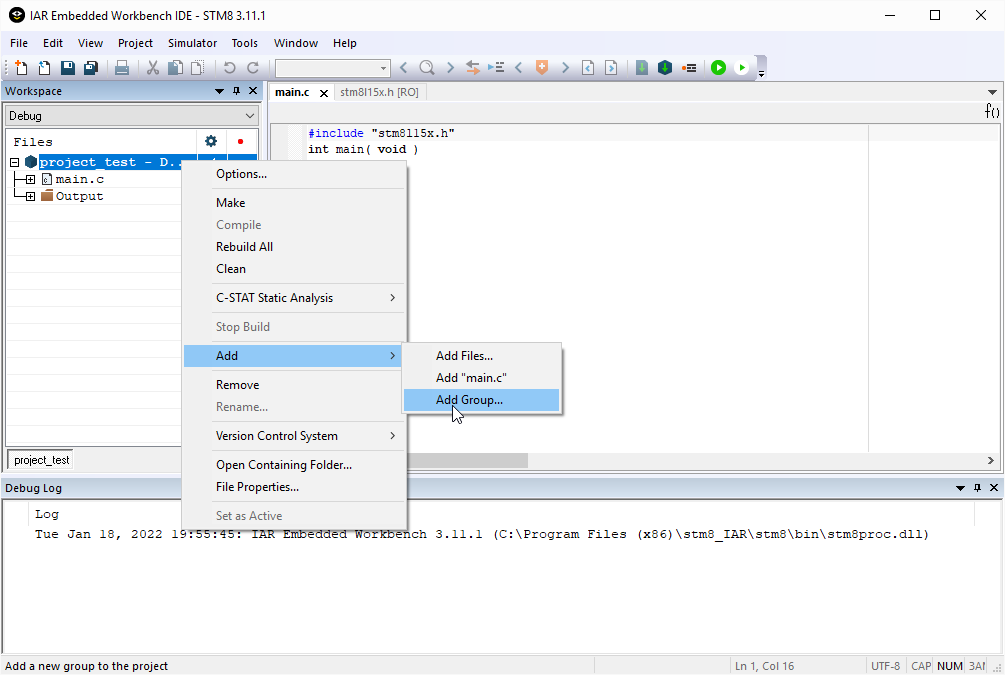Close the Workspace panel

(x=253, y=91)
